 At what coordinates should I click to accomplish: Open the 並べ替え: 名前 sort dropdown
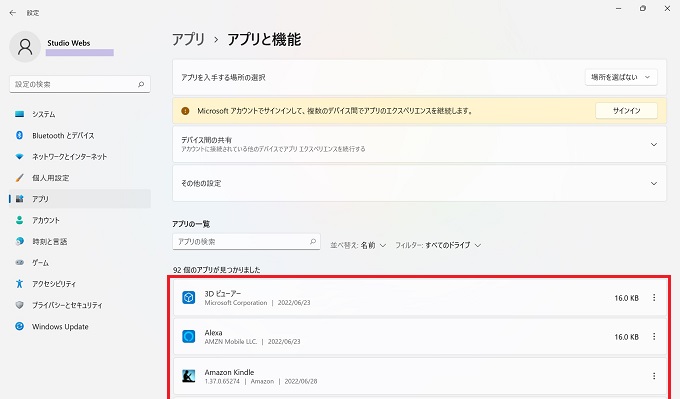point(358,245)
